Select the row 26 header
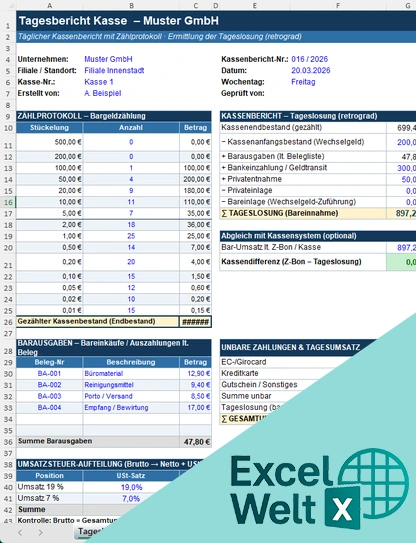The height and width of the screenshot is (543, 416). tap(8, 322)
